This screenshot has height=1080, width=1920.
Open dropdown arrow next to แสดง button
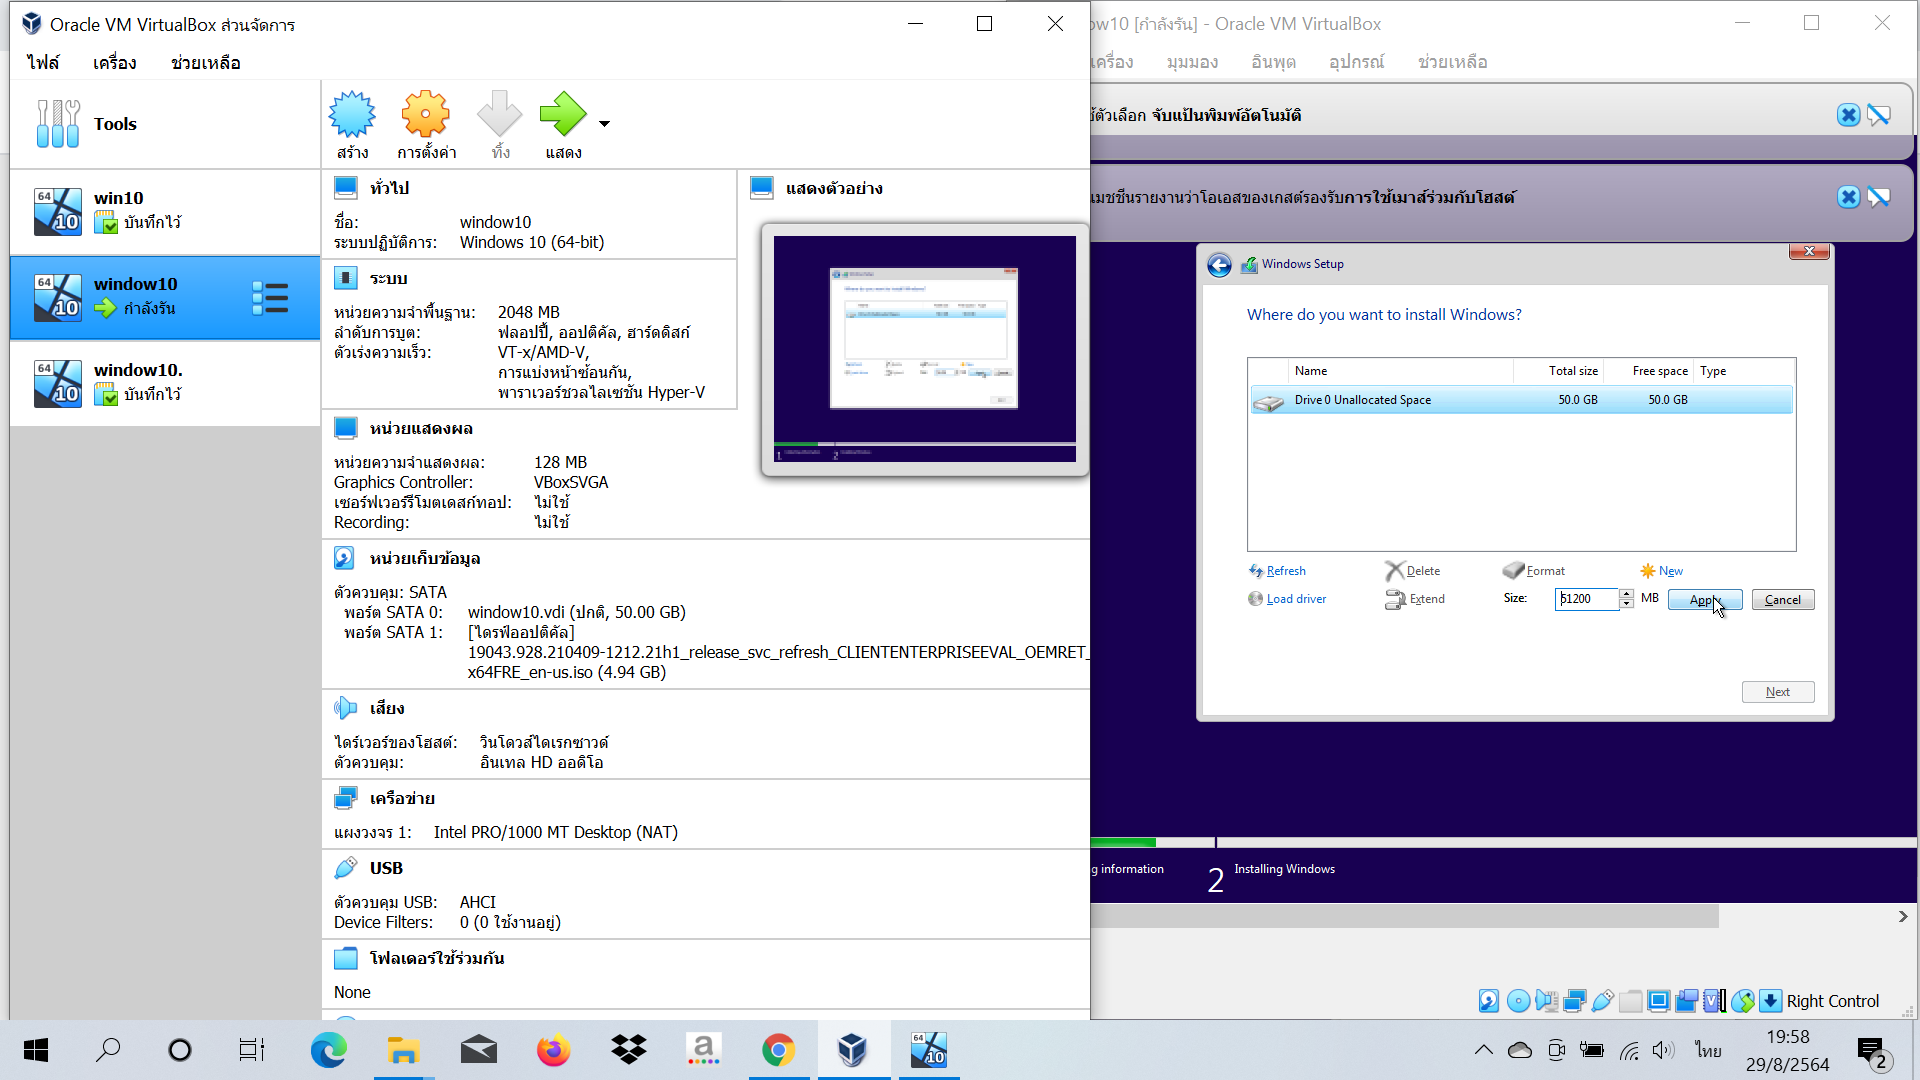pyautogui.click(x=604, y=124)
